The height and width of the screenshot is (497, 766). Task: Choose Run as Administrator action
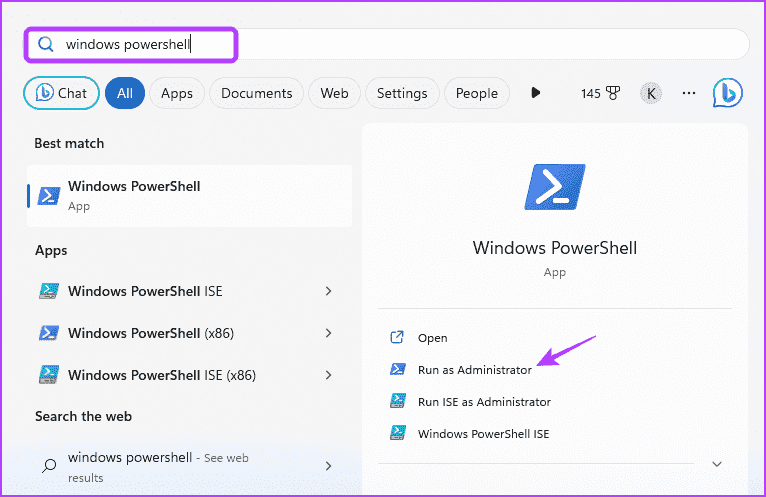[475, 370]
